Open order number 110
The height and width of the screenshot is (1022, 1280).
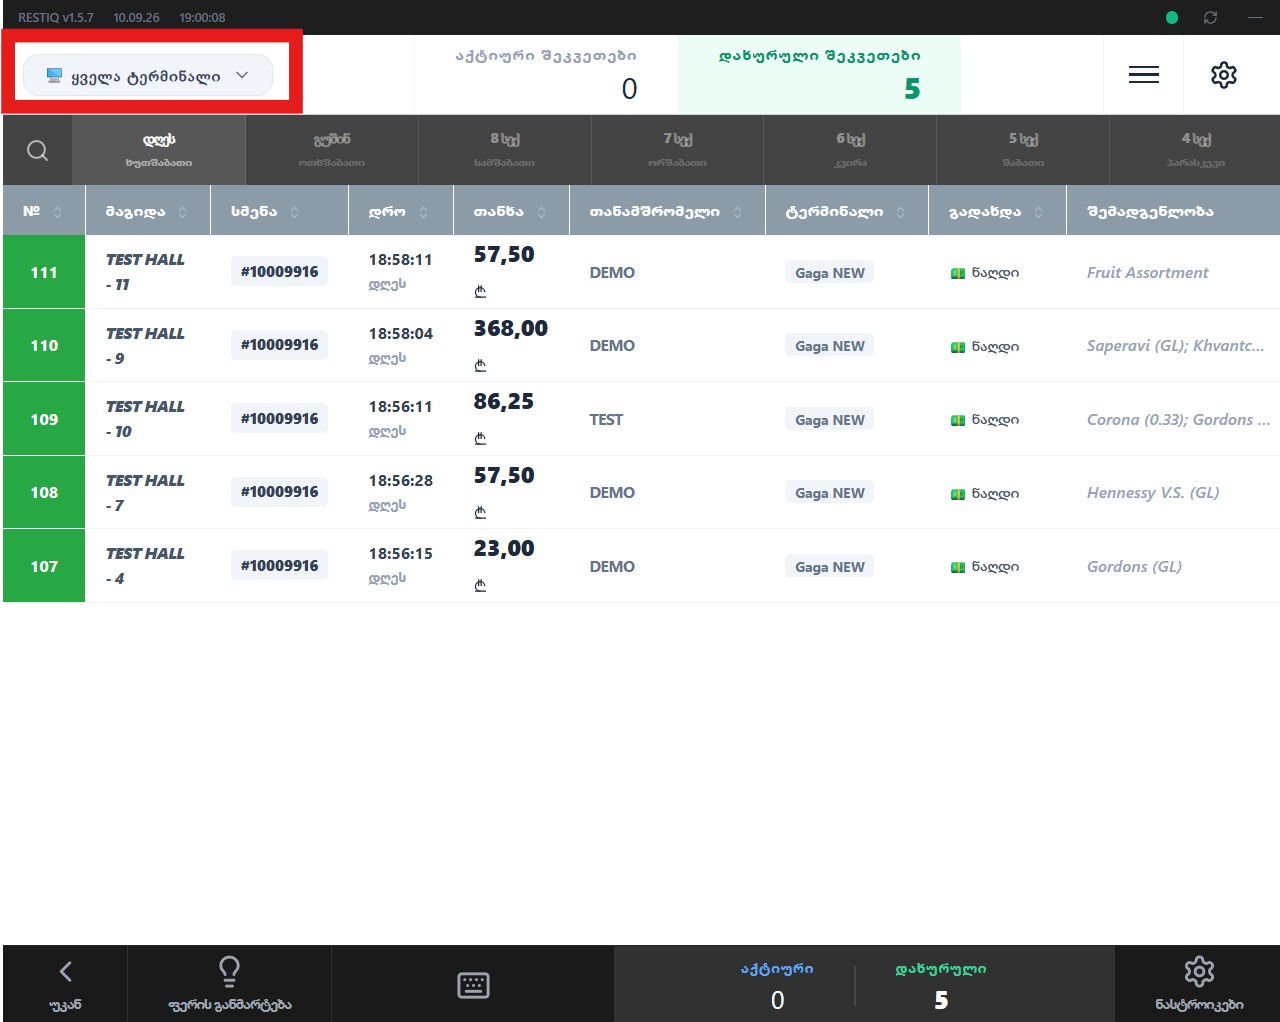tap(44, 345)
